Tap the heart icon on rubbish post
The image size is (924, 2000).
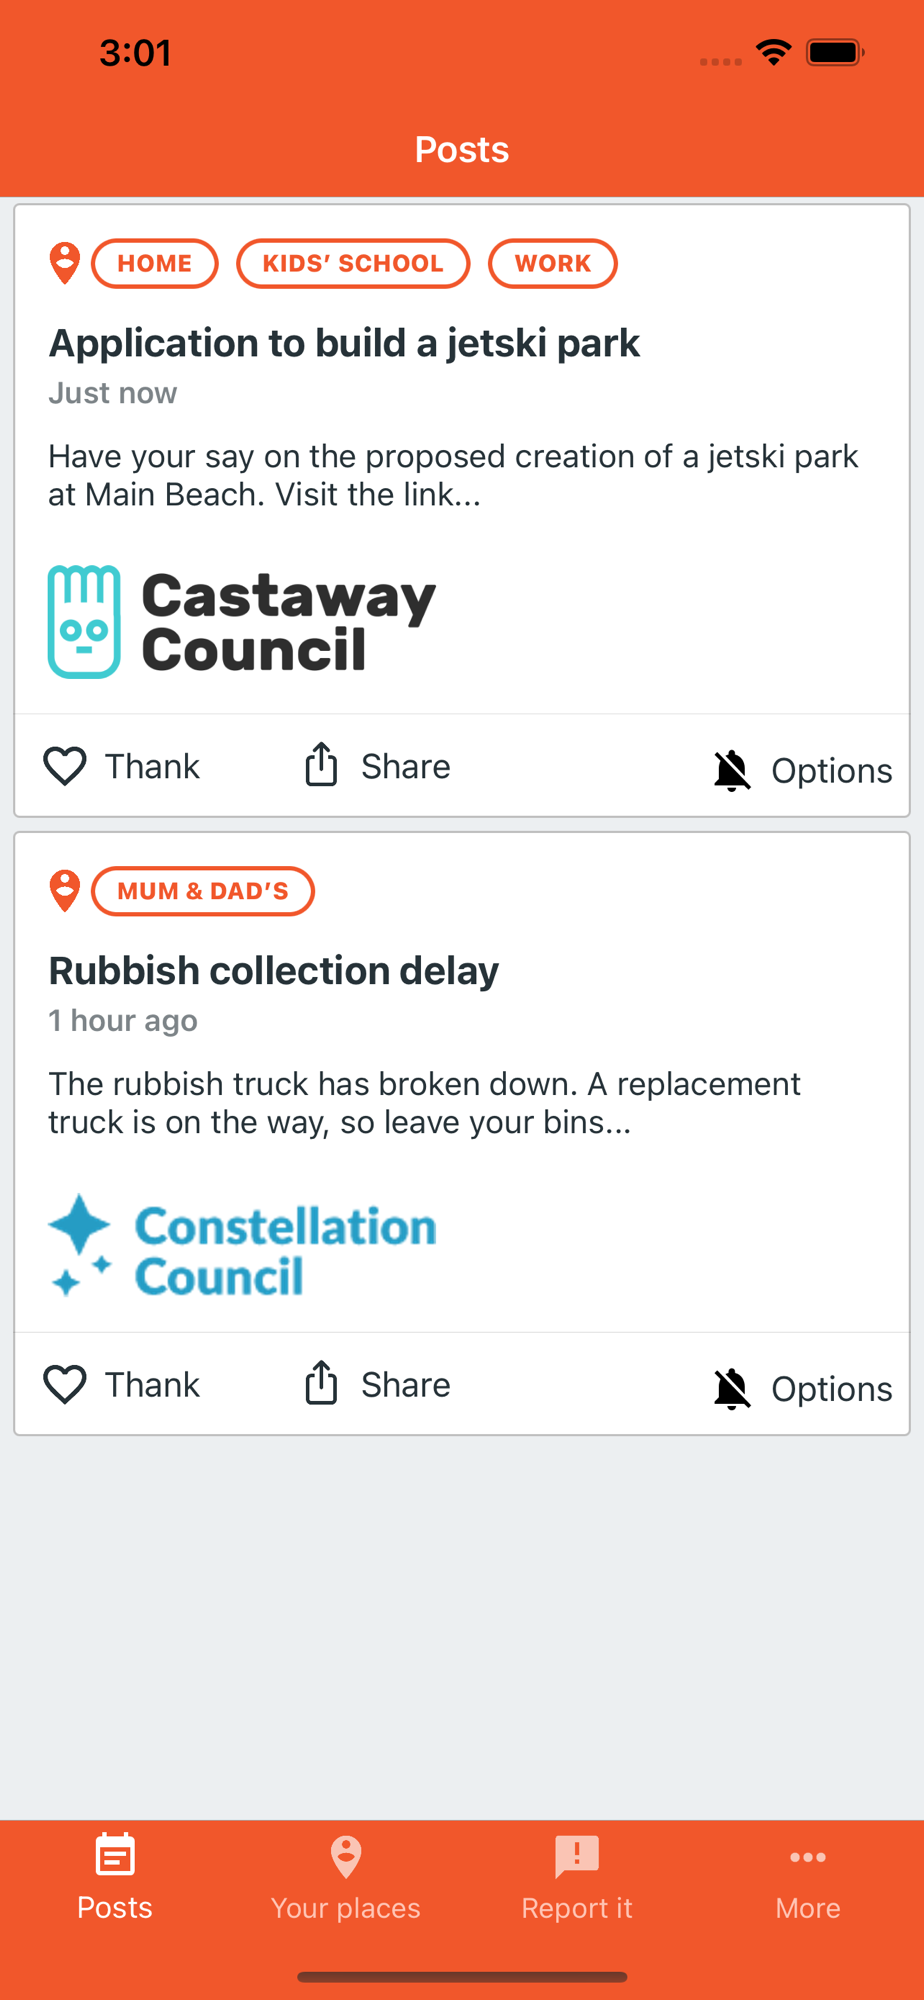click(x=65, y=1385)
